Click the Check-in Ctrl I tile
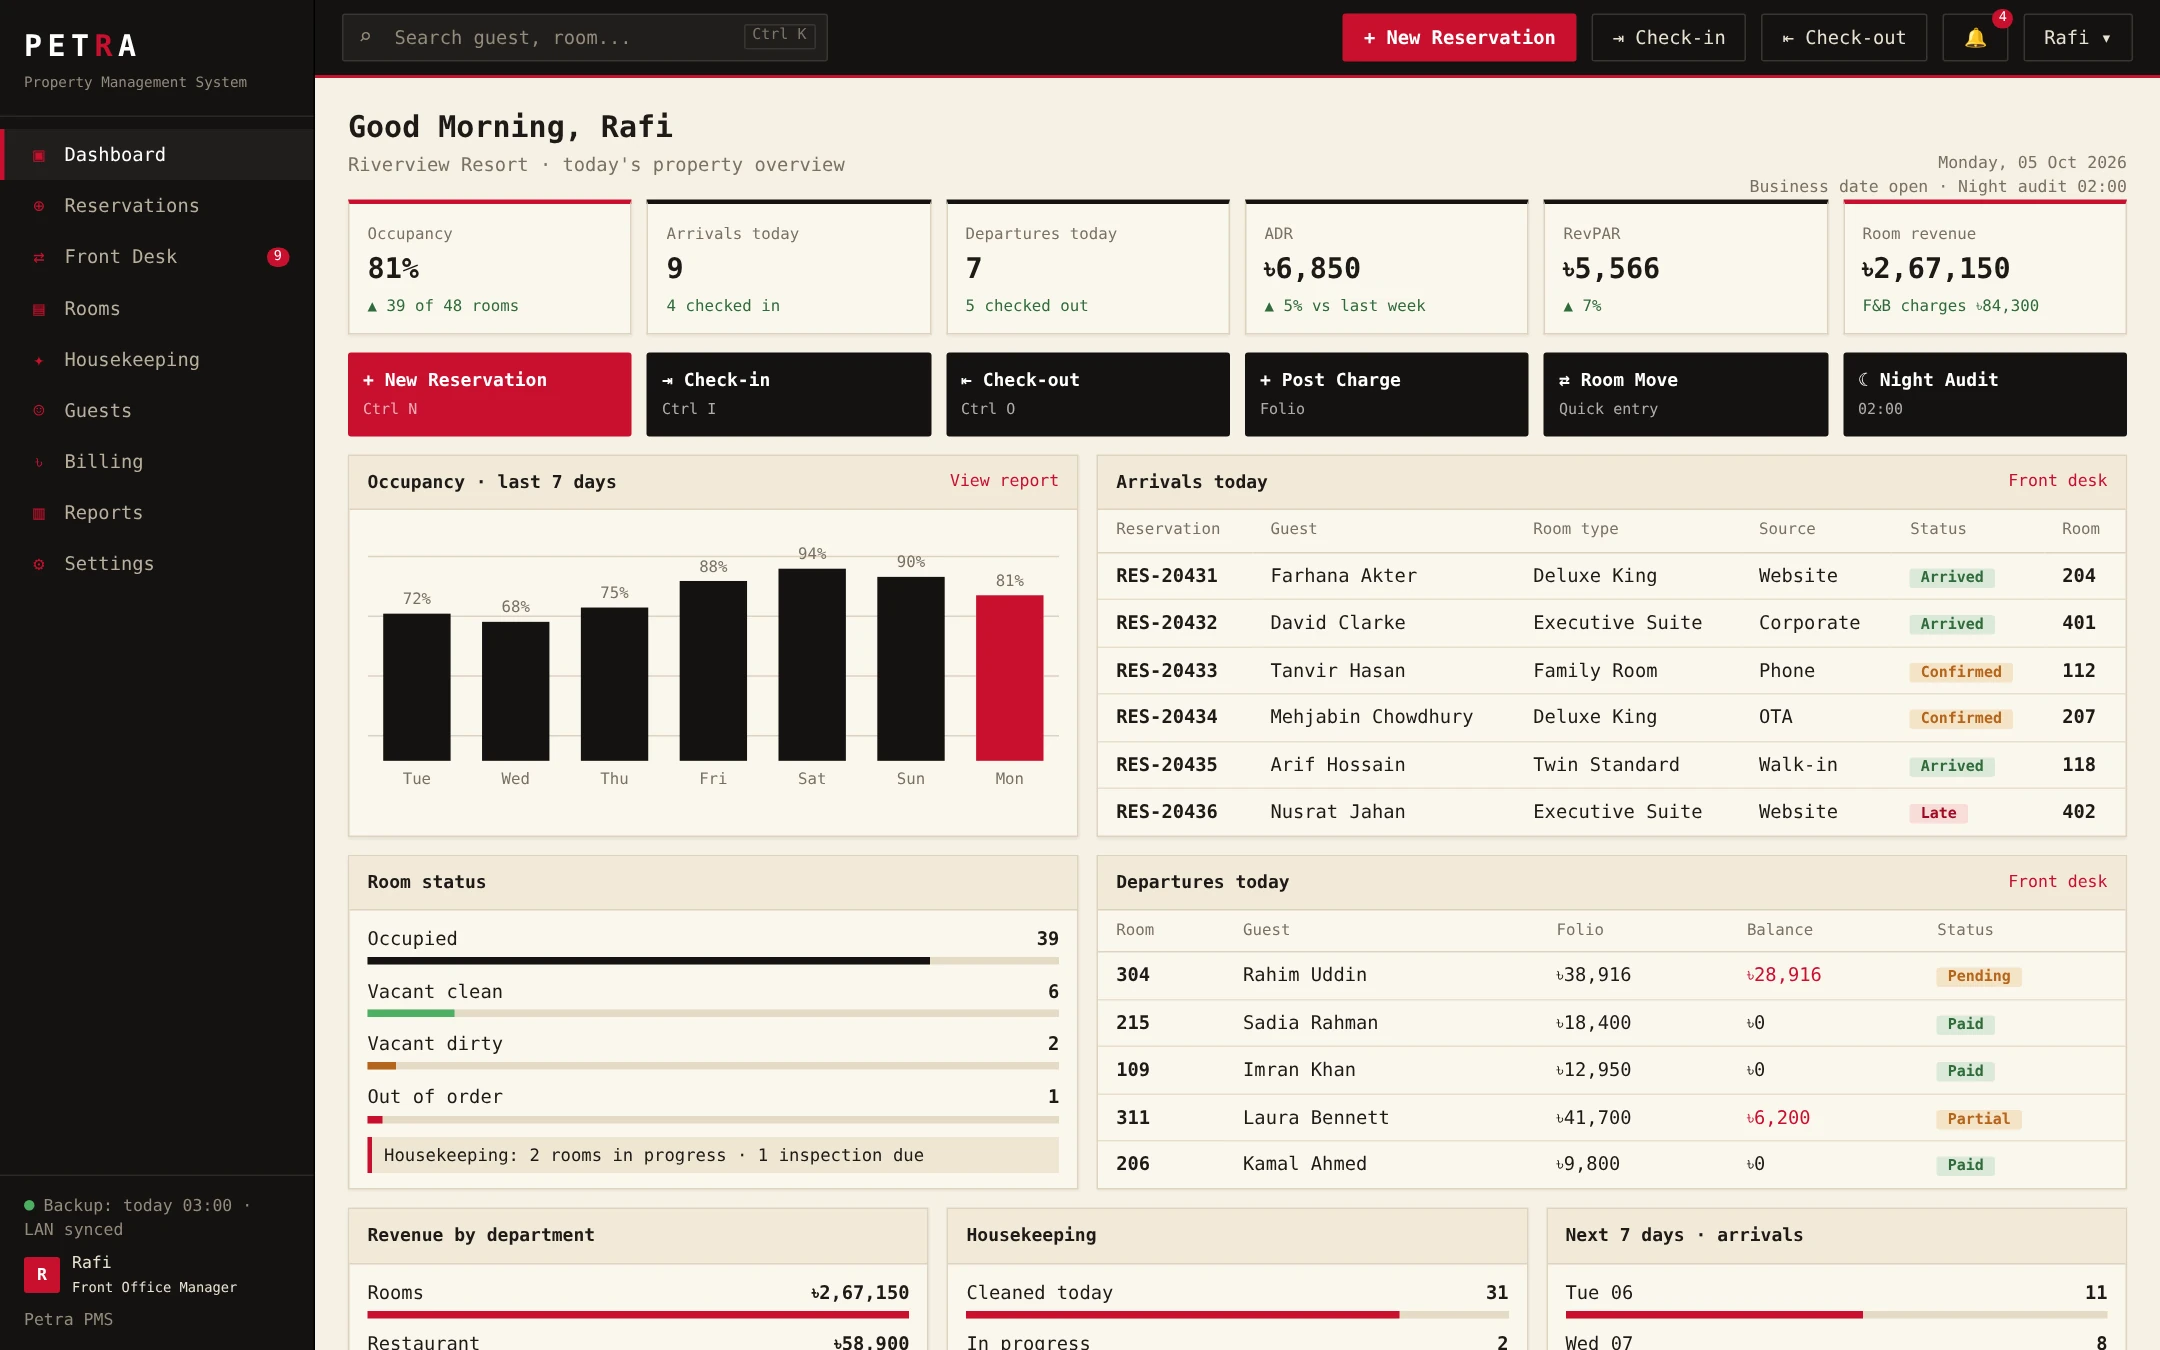2160x1350 pixels. (788, 394)
